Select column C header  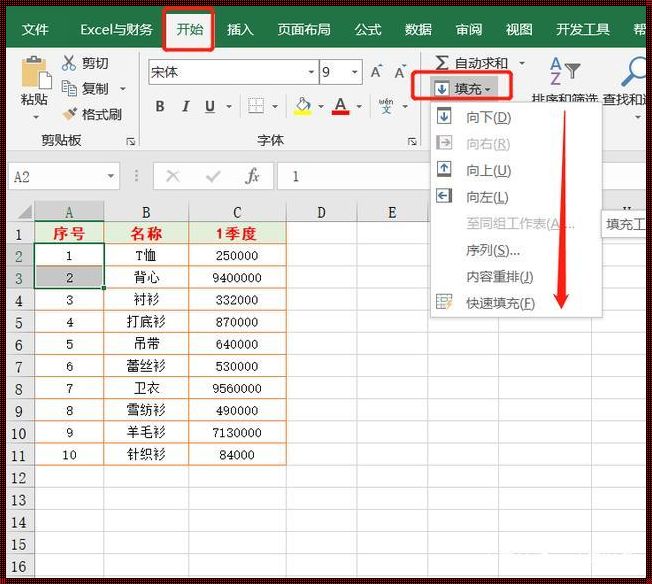[x=237, y=212]
